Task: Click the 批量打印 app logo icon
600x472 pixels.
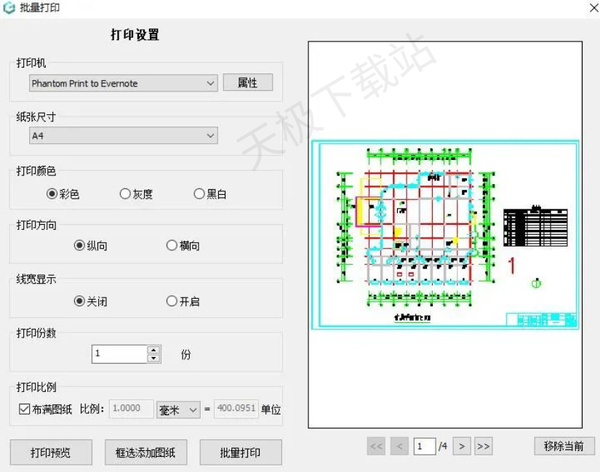Action: [9, 8]
